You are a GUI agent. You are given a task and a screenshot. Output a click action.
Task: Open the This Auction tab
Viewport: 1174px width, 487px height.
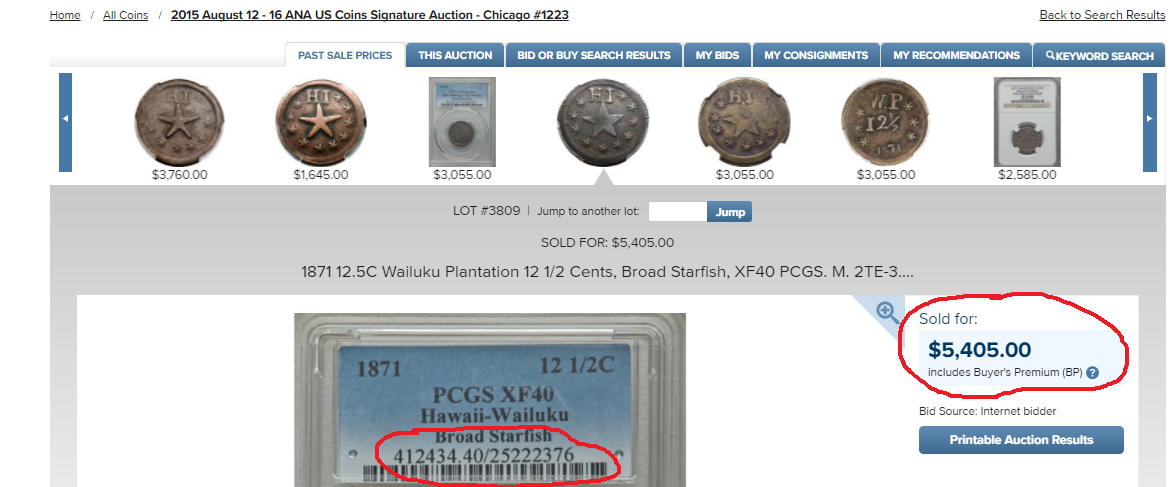pos(455,55)
